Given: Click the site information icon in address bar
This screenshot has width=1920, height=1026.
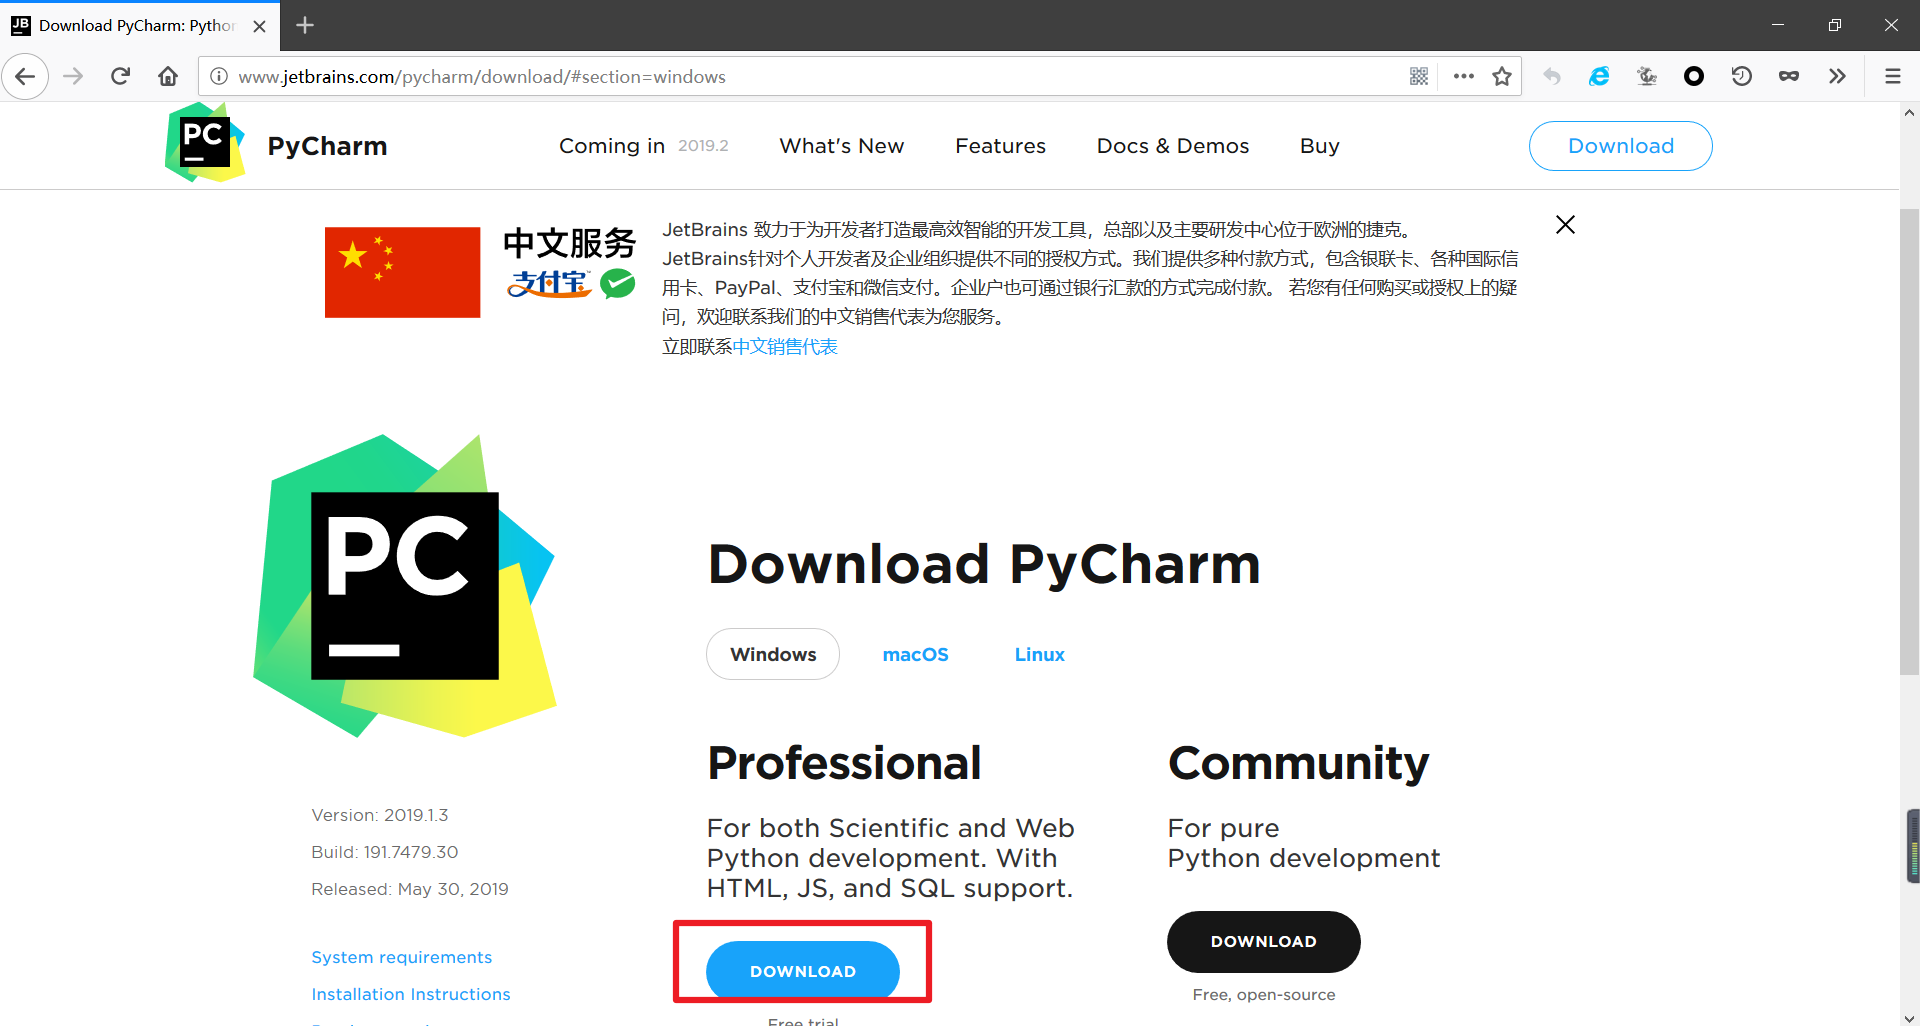Looking at the screenshot, I should click(219, 77).
